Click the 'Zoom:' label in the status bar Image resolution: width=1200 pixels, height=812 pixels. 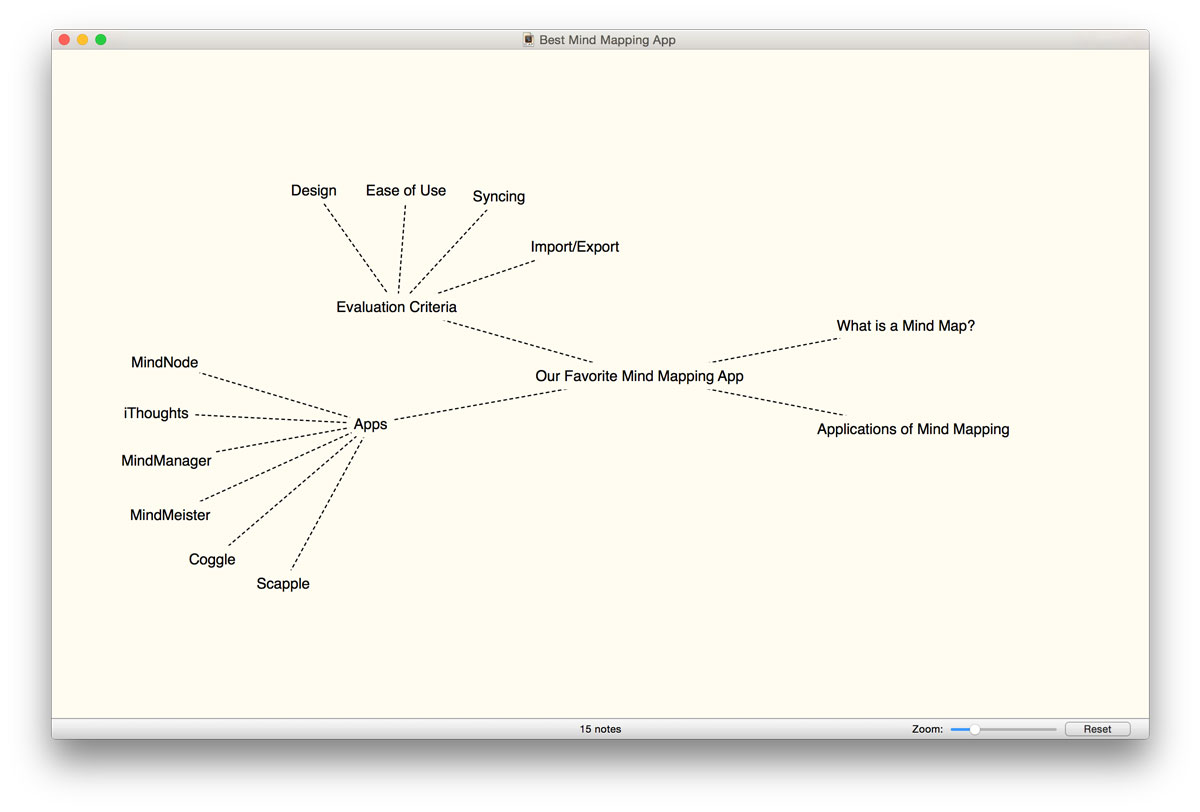927,729
